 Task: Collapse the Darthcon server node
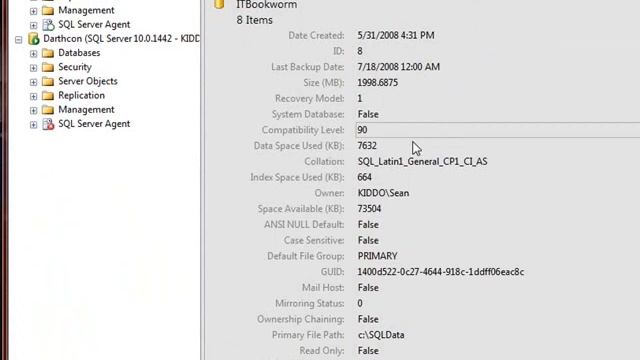tap(19, 40)
